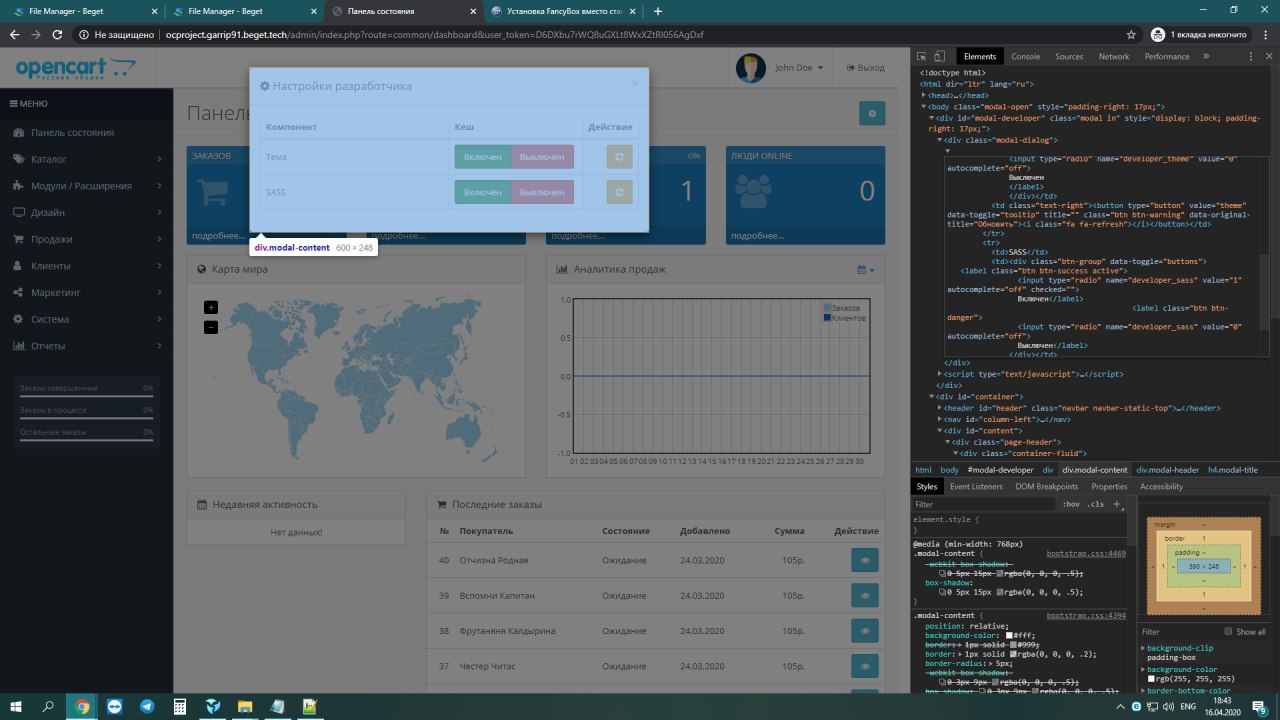Click the Выход logout link

click(865, 68)
